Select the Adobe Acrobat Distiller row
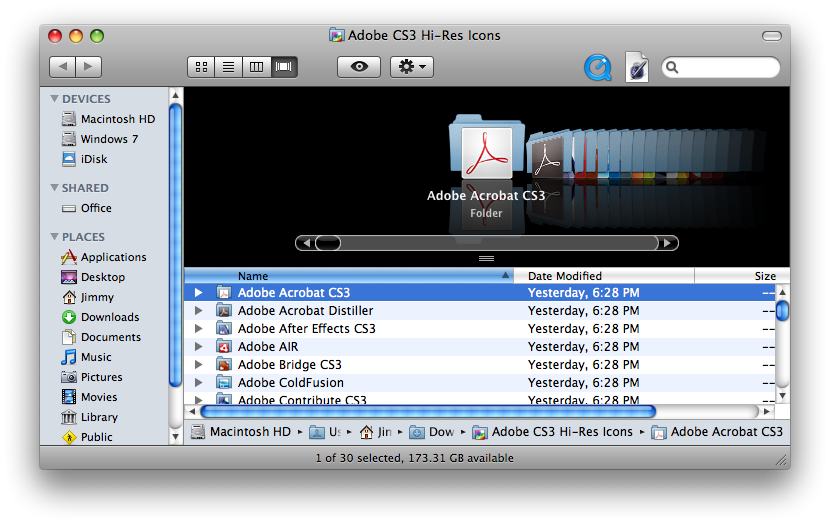The width and height of the screenshot is (830, 524). [480, 311]
